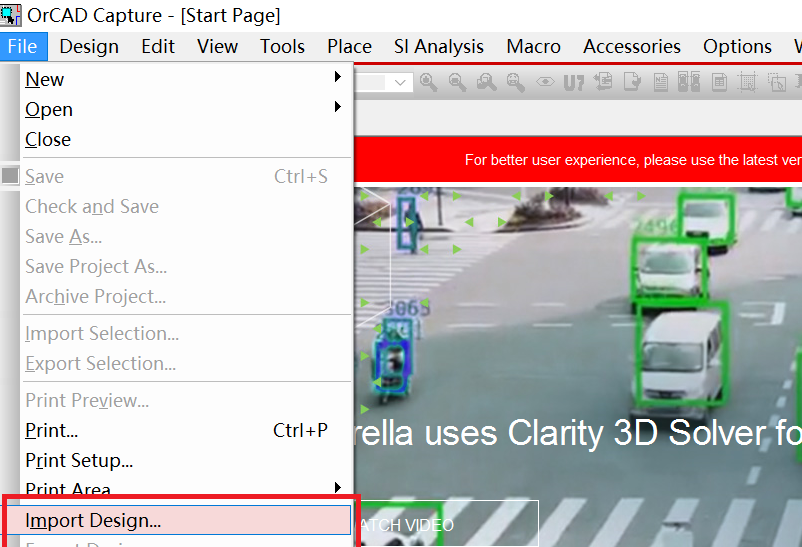Select the Zoom to Area tool

[x=486, y=82]
